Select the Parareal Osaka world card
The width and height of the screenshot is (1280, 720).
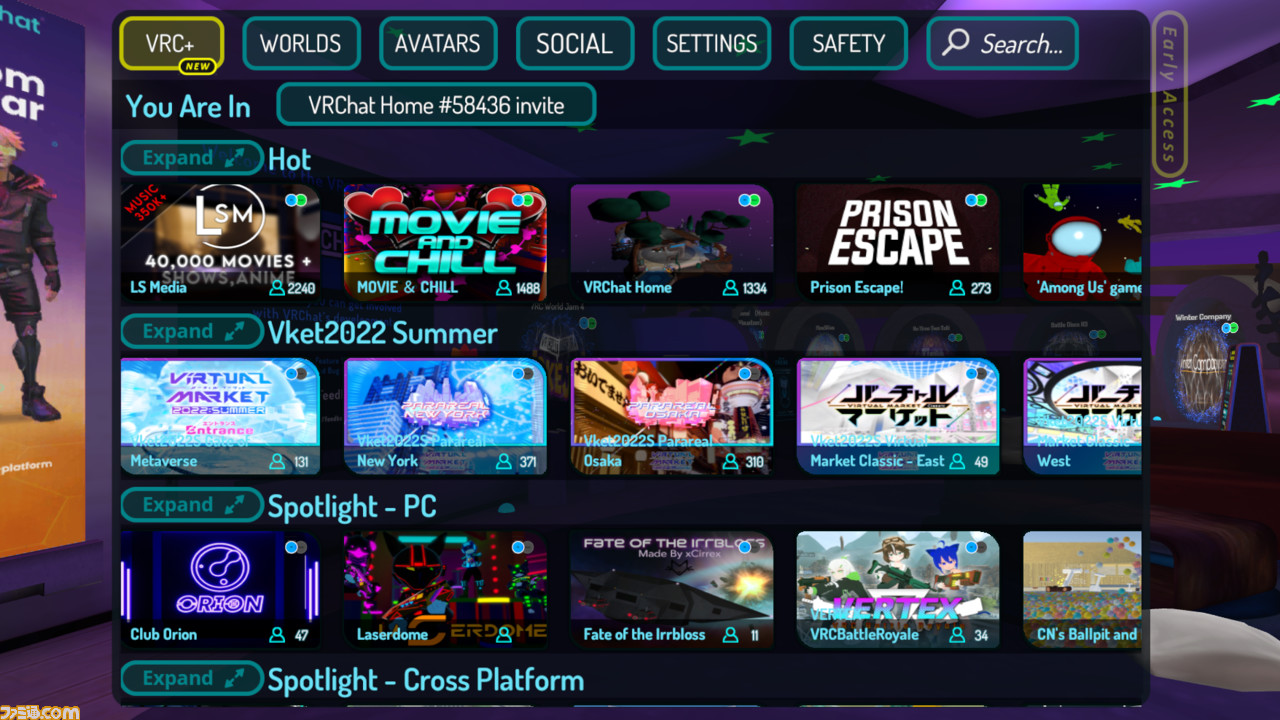(671, 416)
